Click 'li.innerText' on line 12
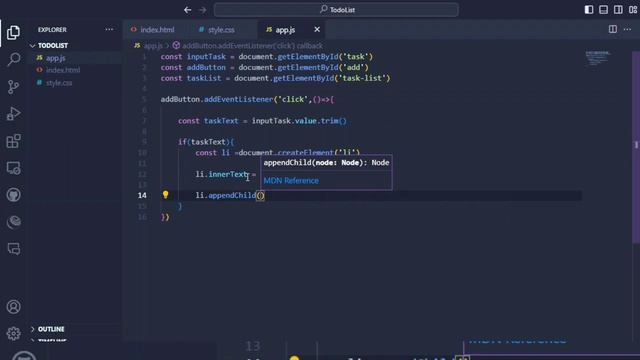This screenshot has height=360, width=640. click(x=221, y=174)
